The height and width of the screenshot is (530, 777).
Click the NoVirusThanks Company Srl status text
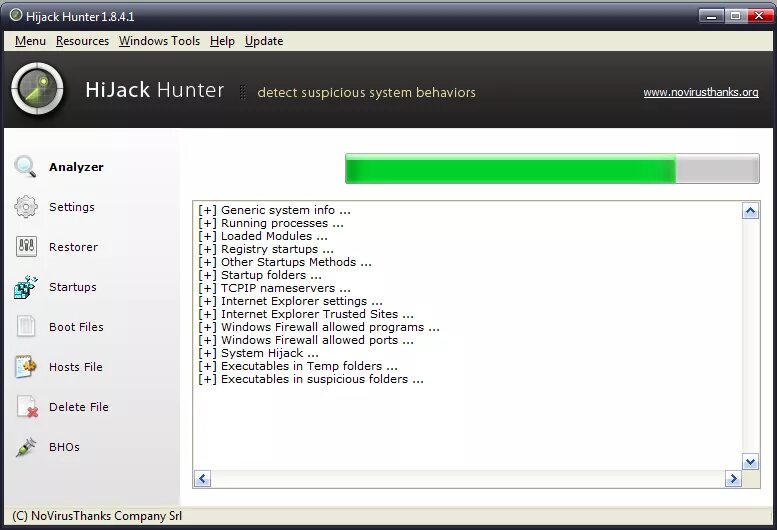click(97, 516)
